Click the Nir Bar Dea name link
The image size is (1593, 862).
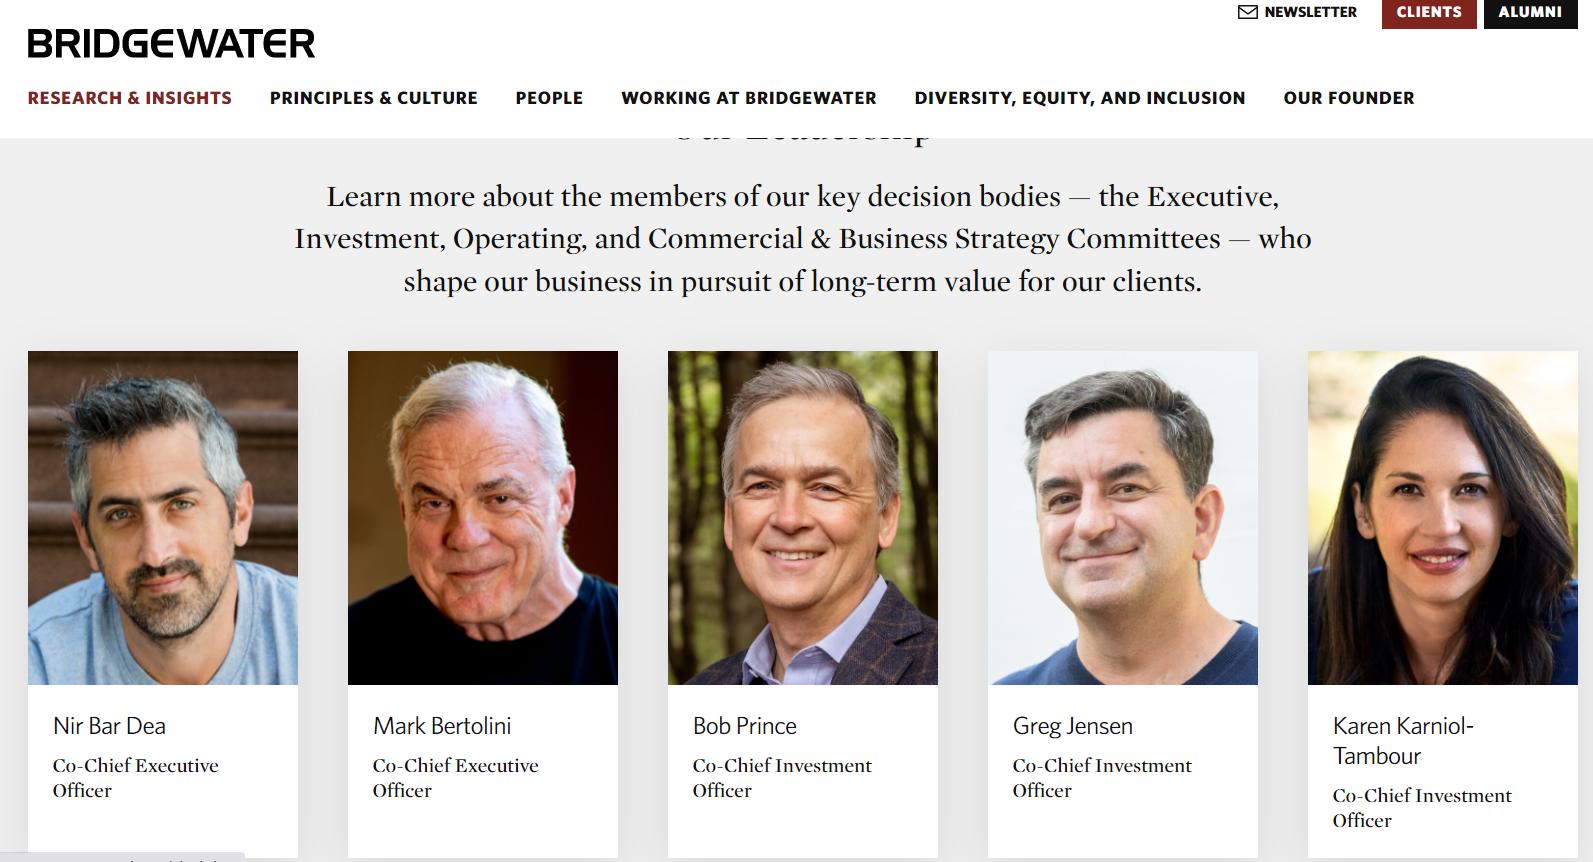pyautogui.click(x=109, y=726)
